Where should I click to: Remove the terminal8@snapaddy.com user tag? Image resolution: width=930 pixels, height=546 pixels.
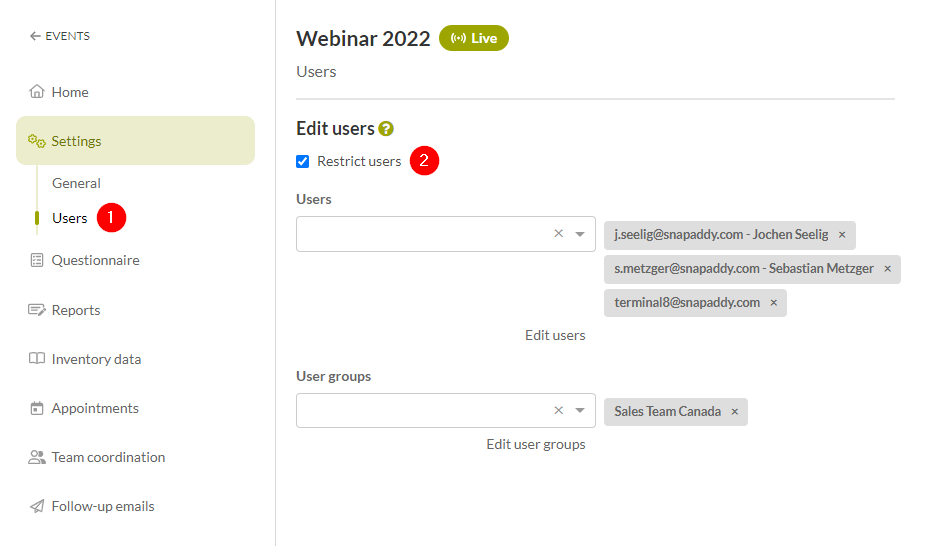pos(773,303)
